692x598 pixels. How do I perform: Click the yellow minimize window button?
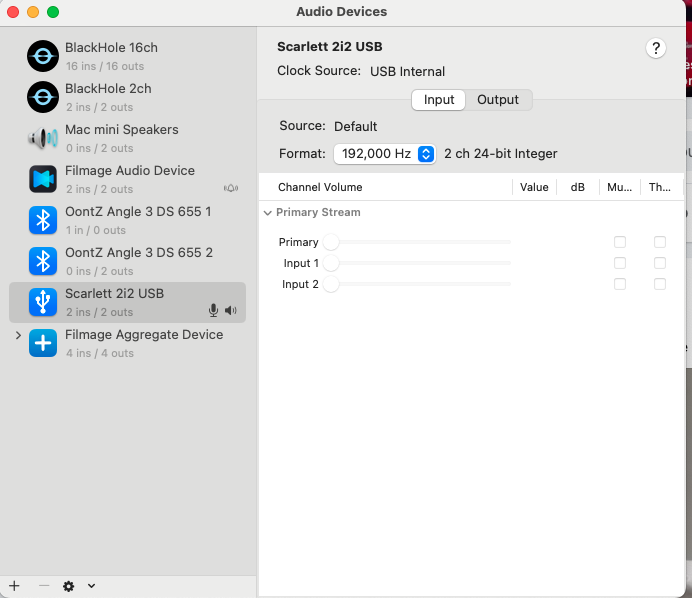tap(33, 12)
